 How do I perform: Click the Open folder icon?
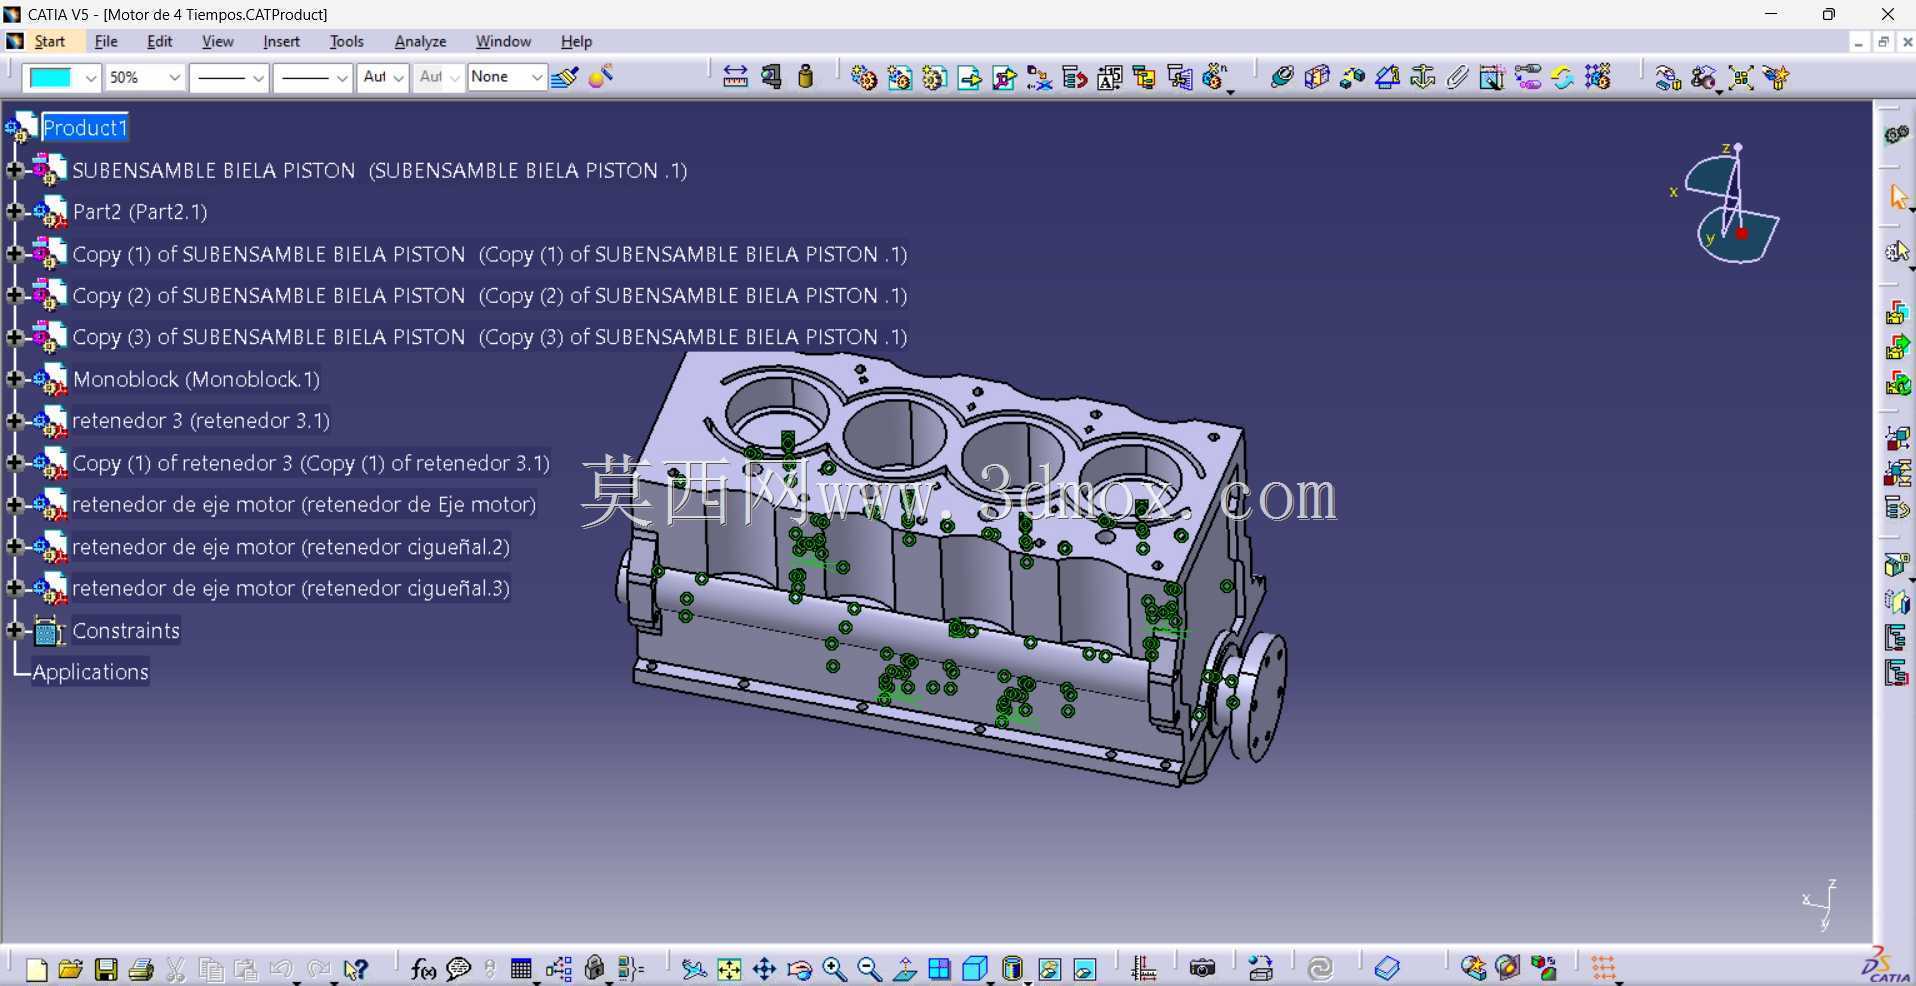pos(70,969)
